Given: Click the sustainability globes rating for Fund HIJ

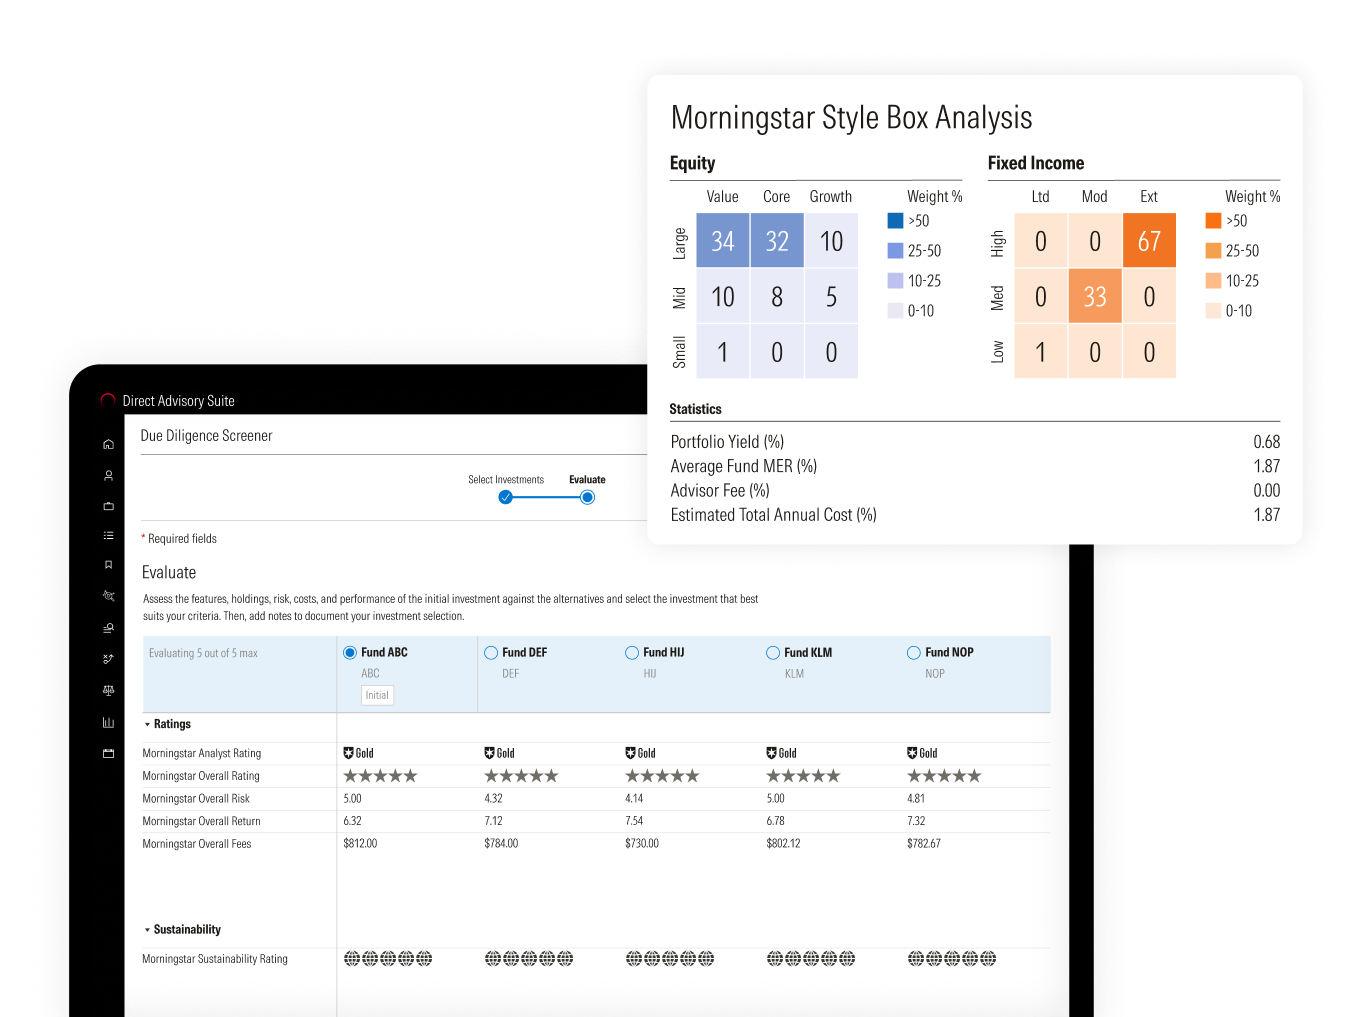Looking at the screenshot, I should (x=670, y=959).
